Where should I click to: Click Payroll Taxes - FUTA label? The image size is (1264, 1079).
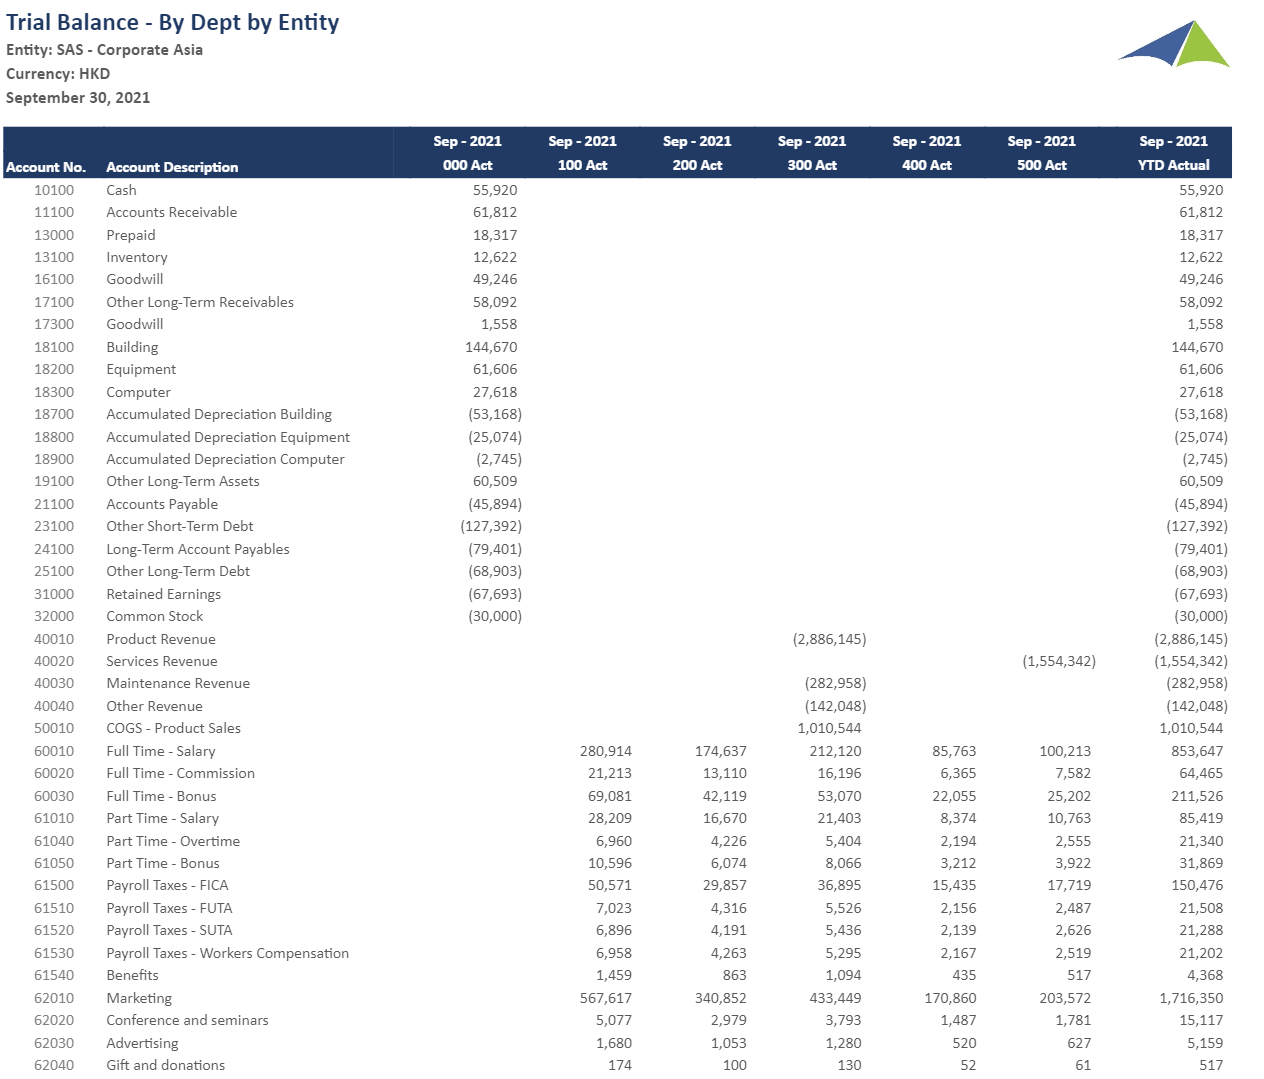coord(169,908)
